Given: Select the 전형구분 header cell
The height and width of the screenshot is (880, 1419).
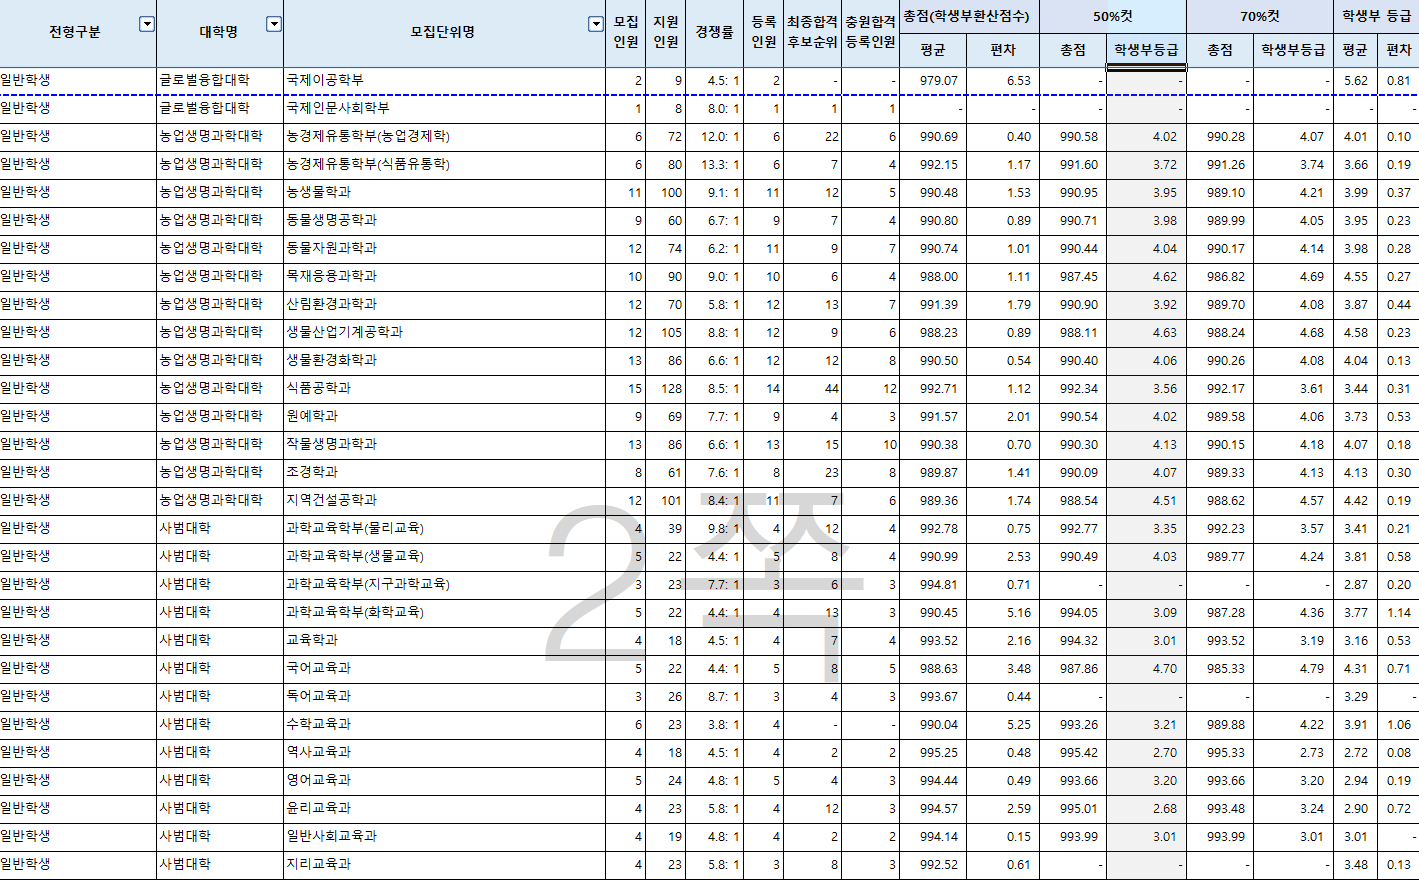Looking at the screenshot, I should (x=78, y=33).
